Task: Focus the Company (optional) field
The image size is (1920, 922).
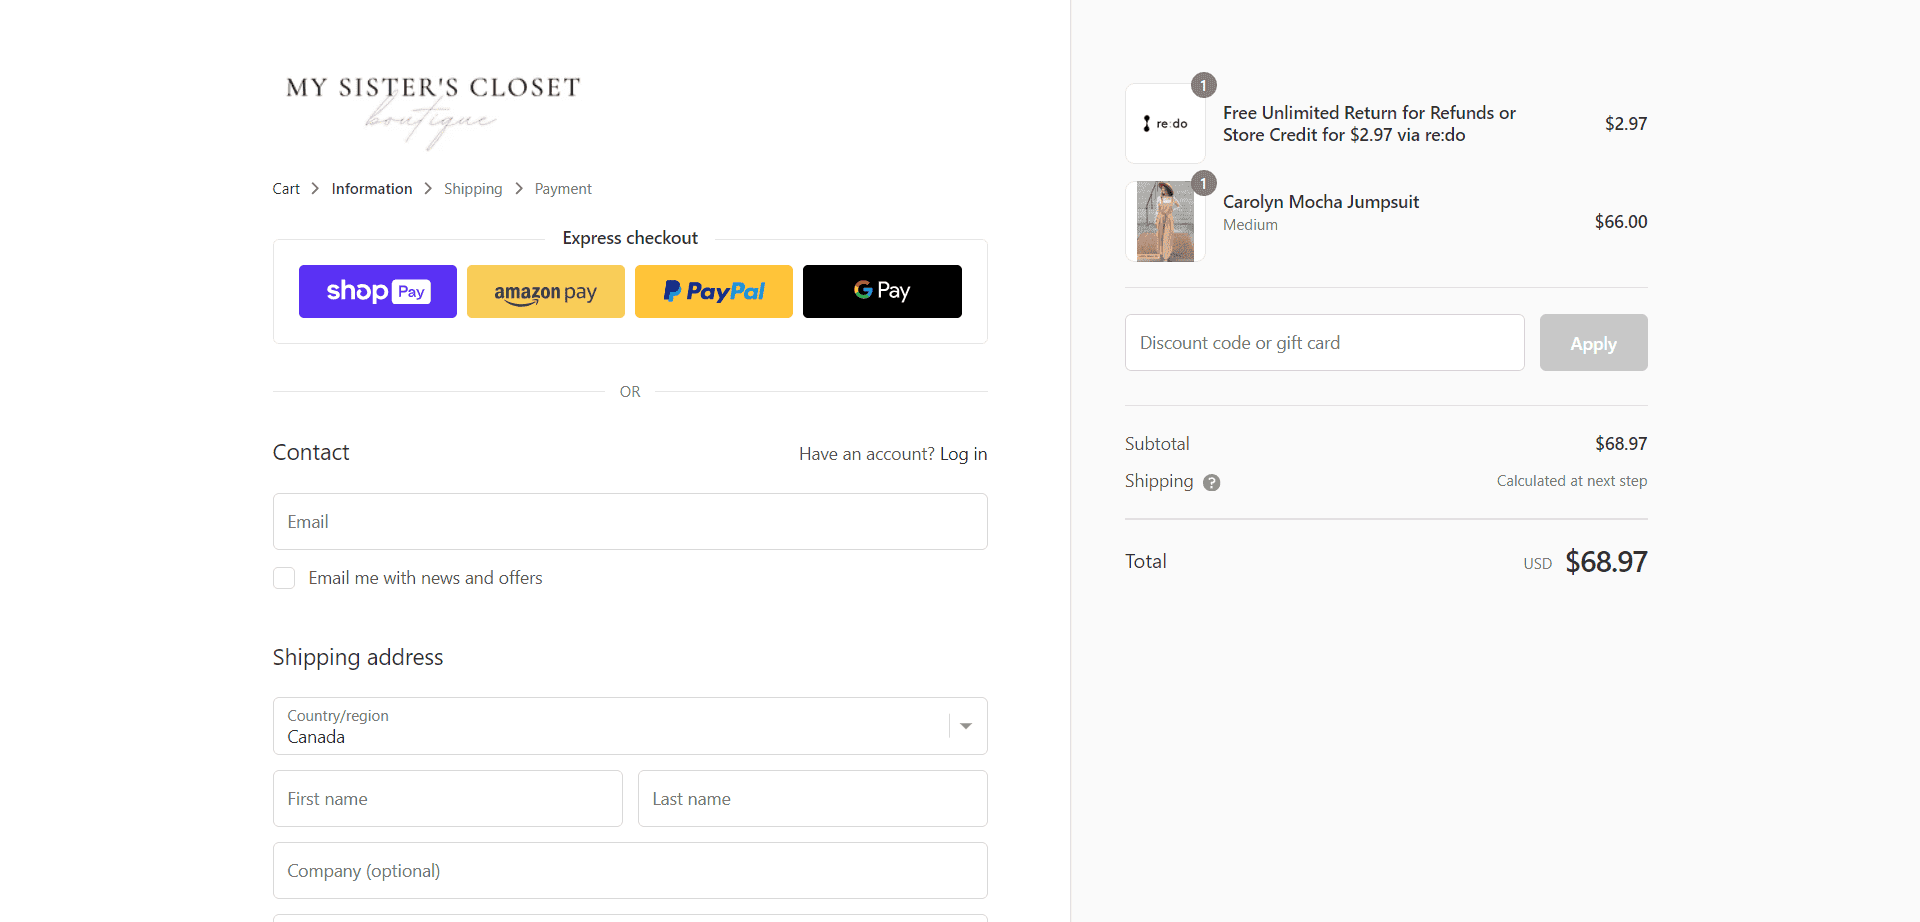Action: pos(630,871)
